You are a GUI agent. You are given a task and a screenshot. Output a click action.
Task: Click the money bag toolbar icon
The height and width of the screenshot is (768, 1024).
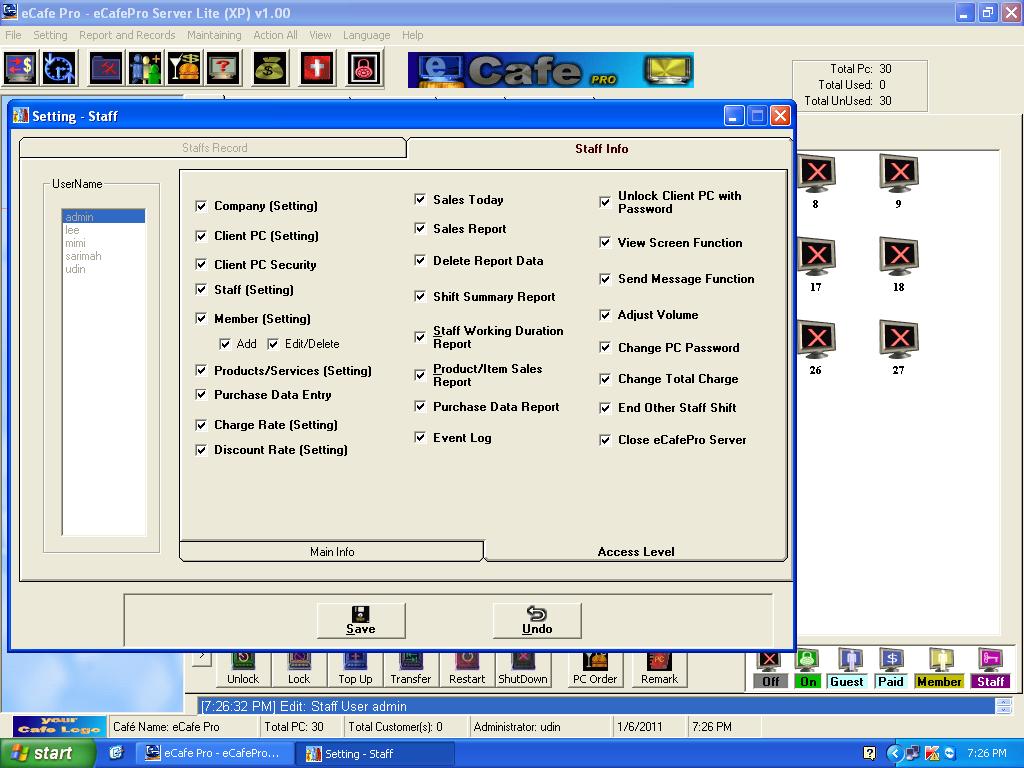(269, 68)
